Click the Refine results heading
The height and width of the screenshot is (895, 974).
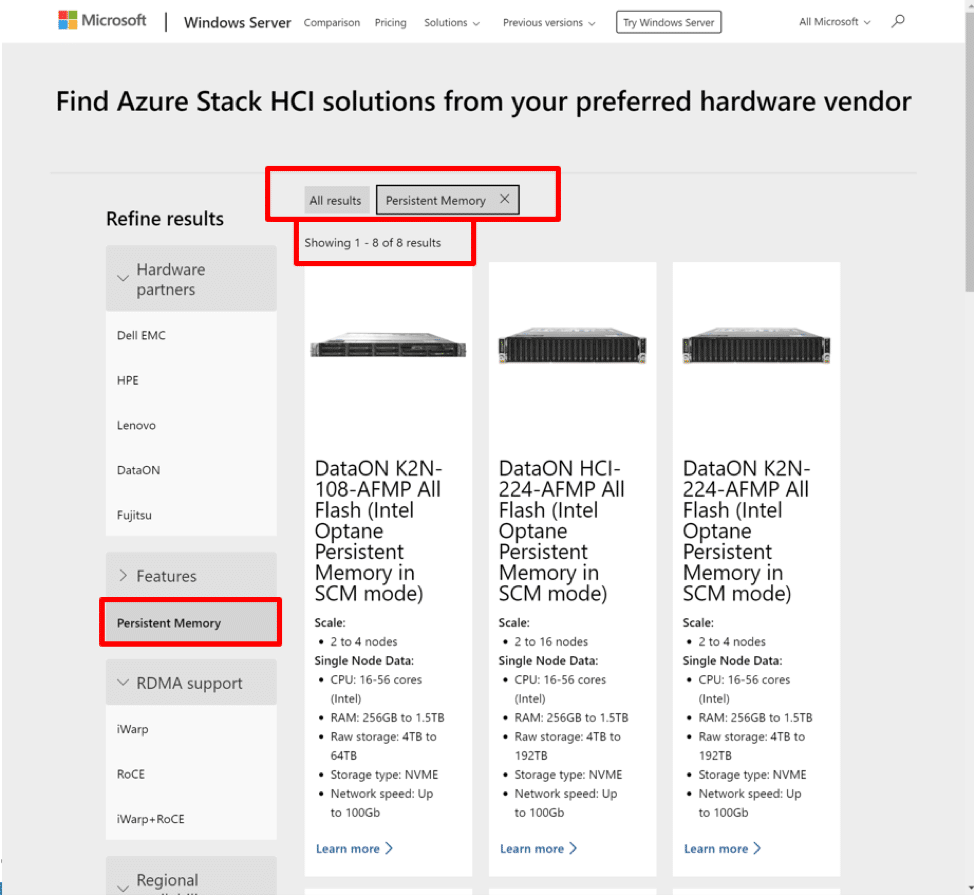tap(165, 219)
